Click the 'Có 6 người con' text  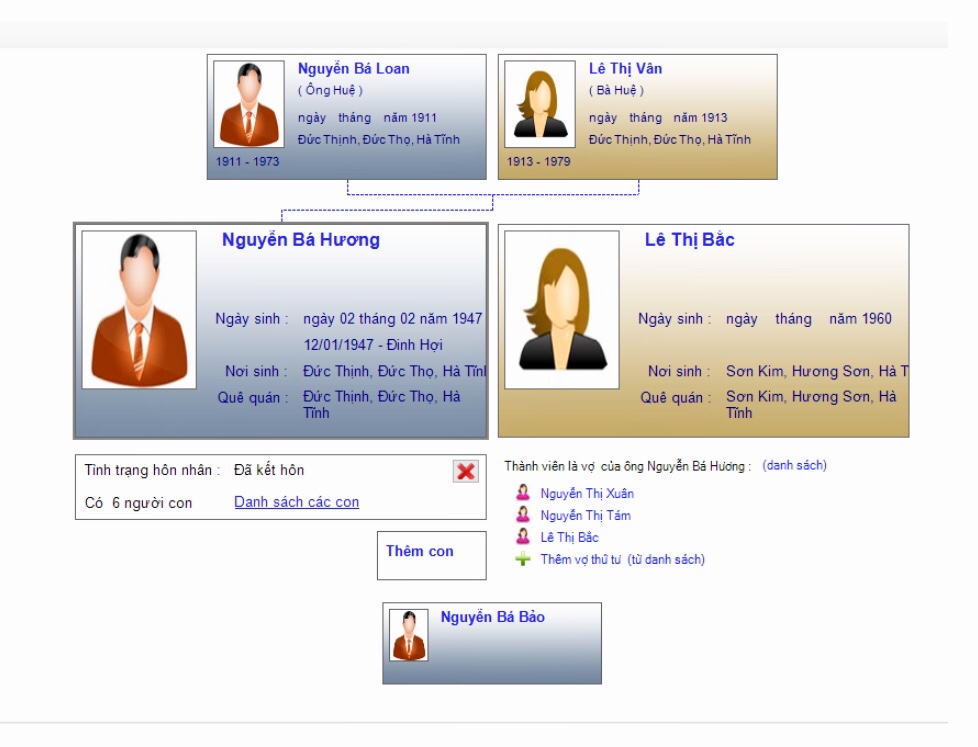click(138, 503)
